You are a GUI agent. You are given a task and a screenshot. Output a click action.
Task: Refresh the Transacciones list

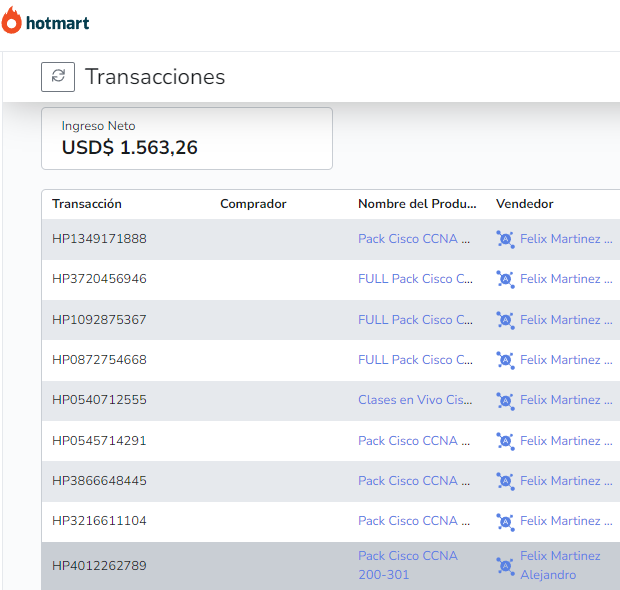(x=58, y=77)
